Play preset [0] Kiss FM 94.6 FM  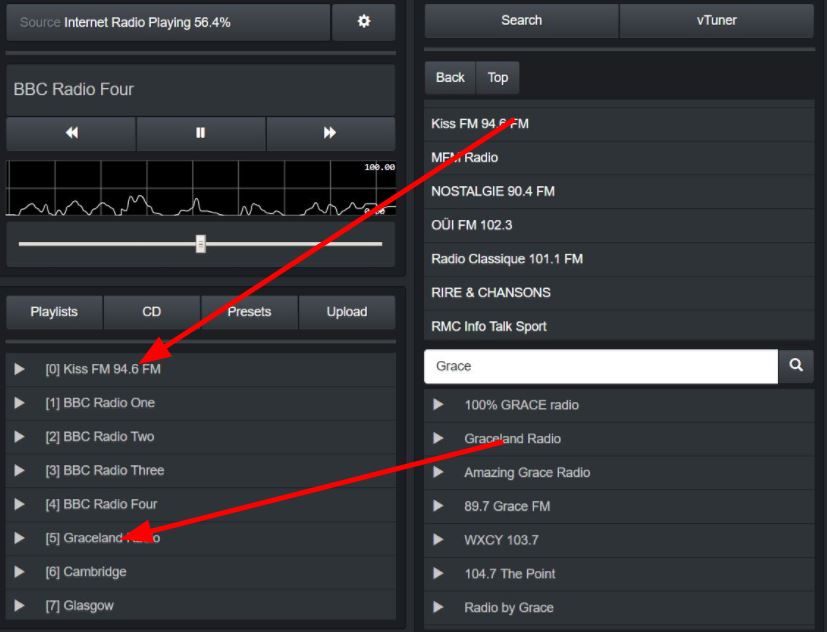pos(20,369)
